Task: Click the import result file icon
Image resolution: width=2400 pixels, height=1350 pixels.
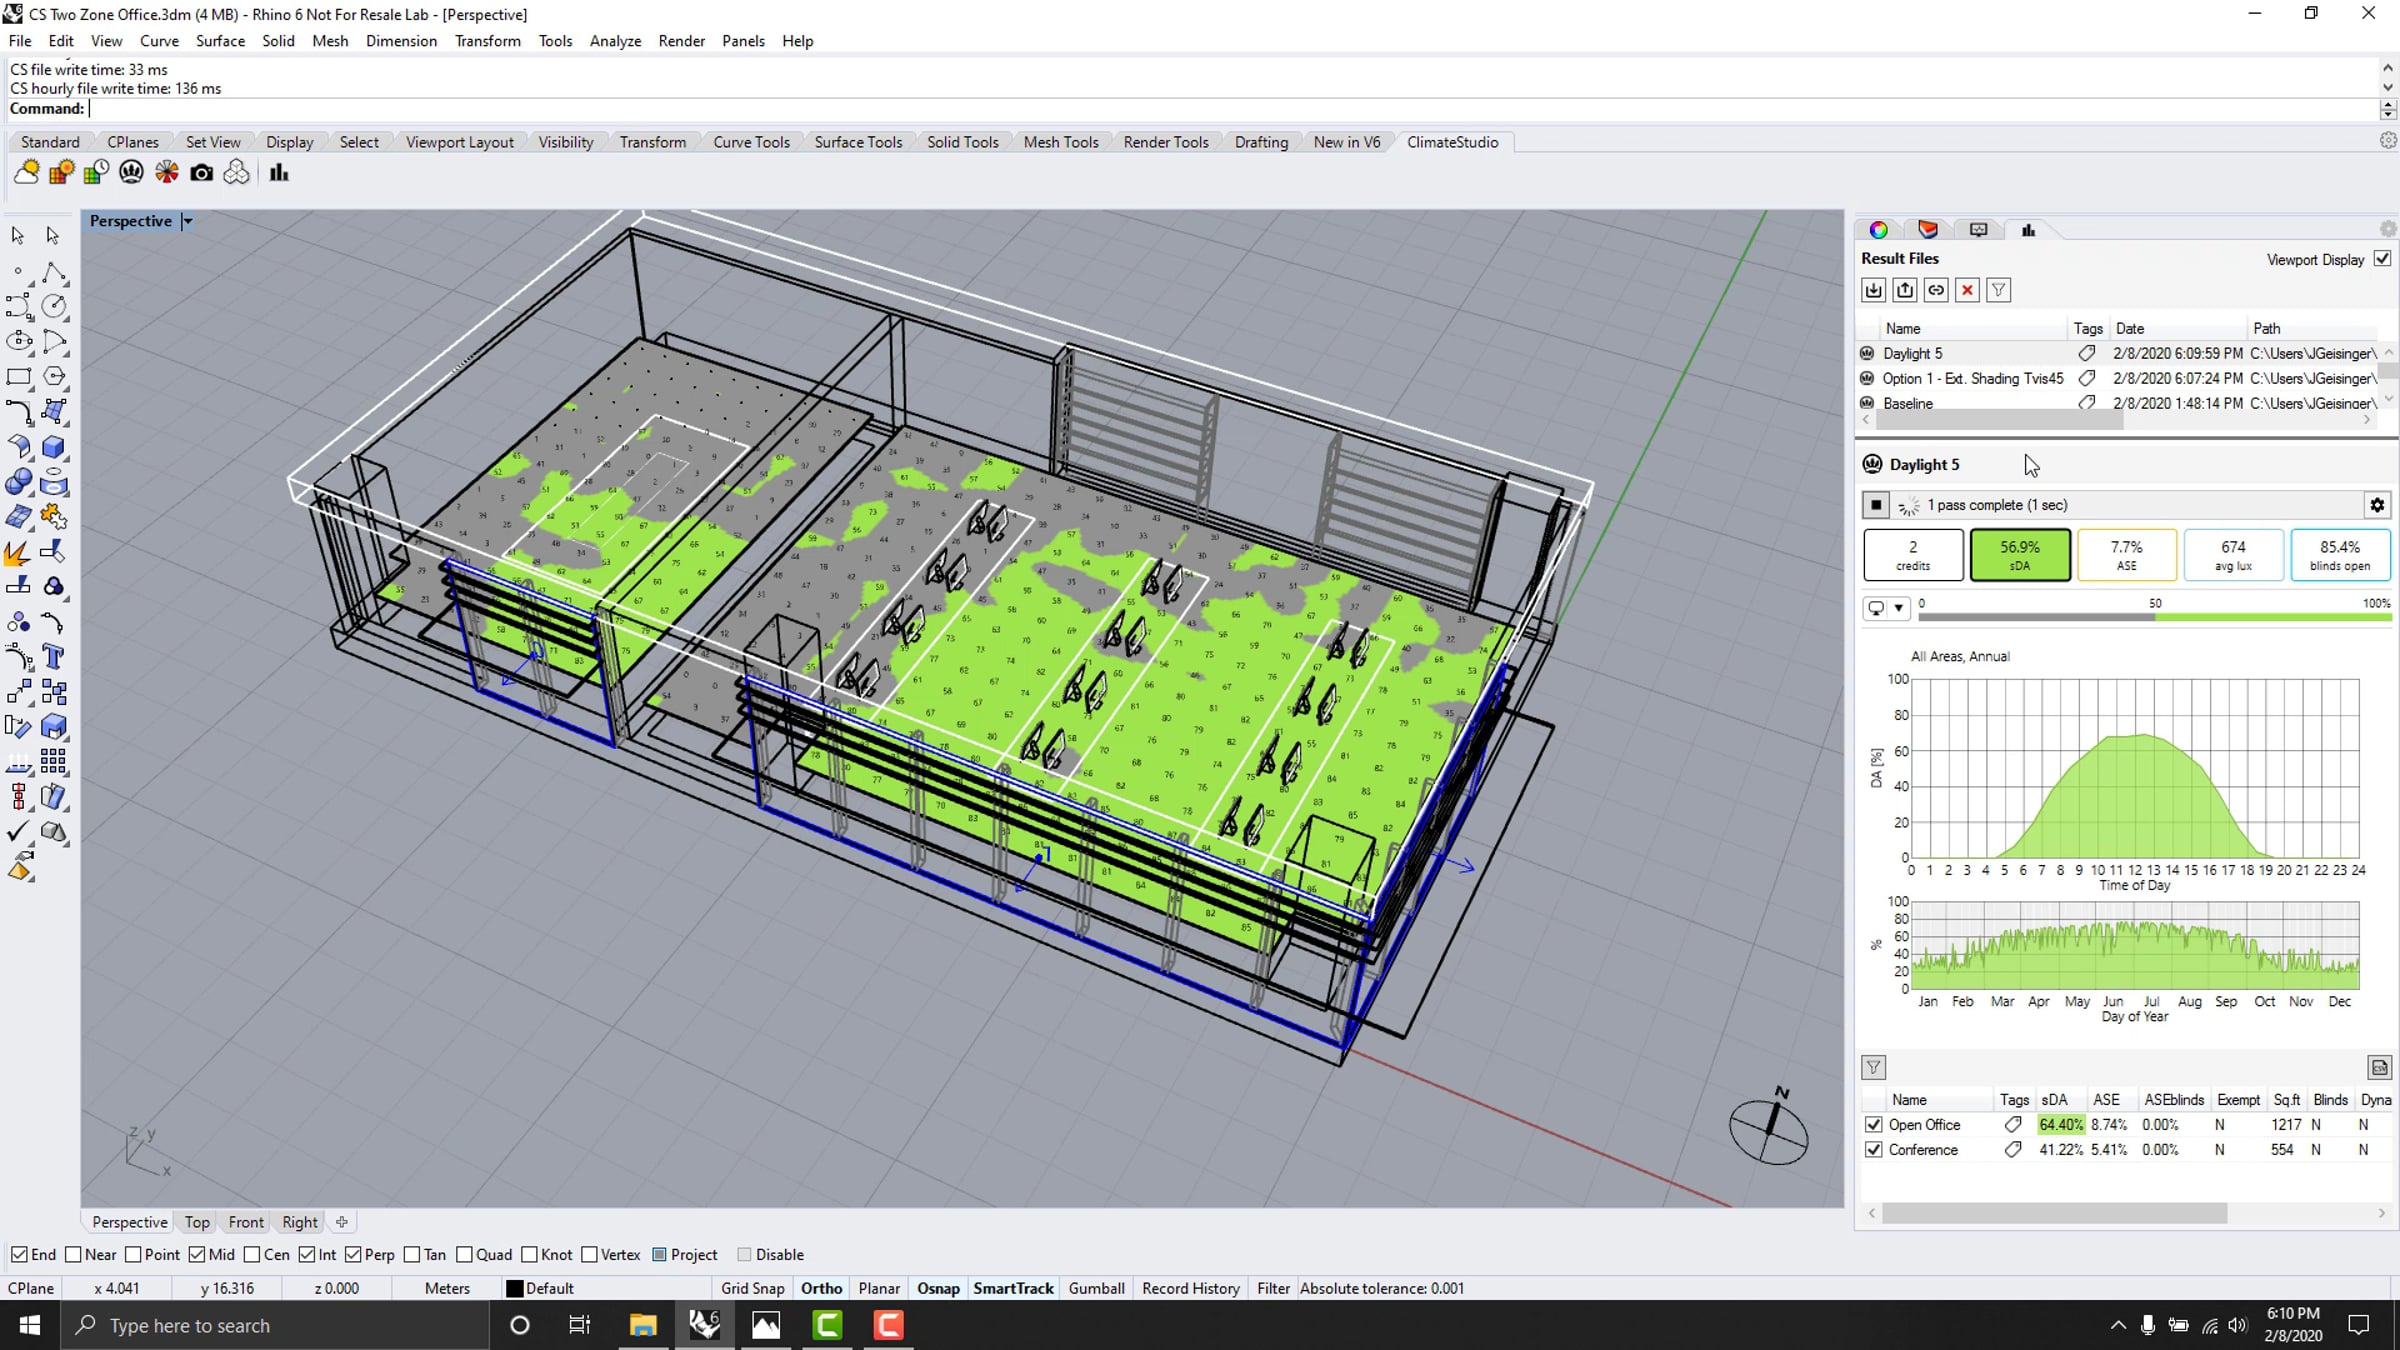Action: (x=1874, y=290)
